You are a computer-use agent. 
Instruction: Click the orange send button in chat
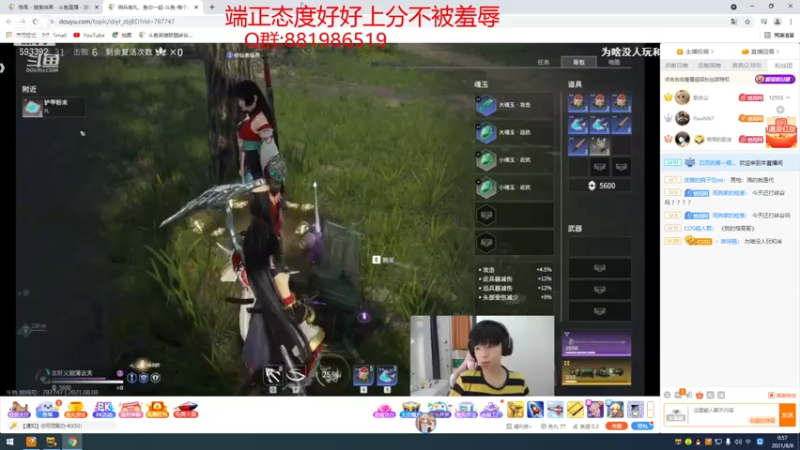click(x=787, y=415)
